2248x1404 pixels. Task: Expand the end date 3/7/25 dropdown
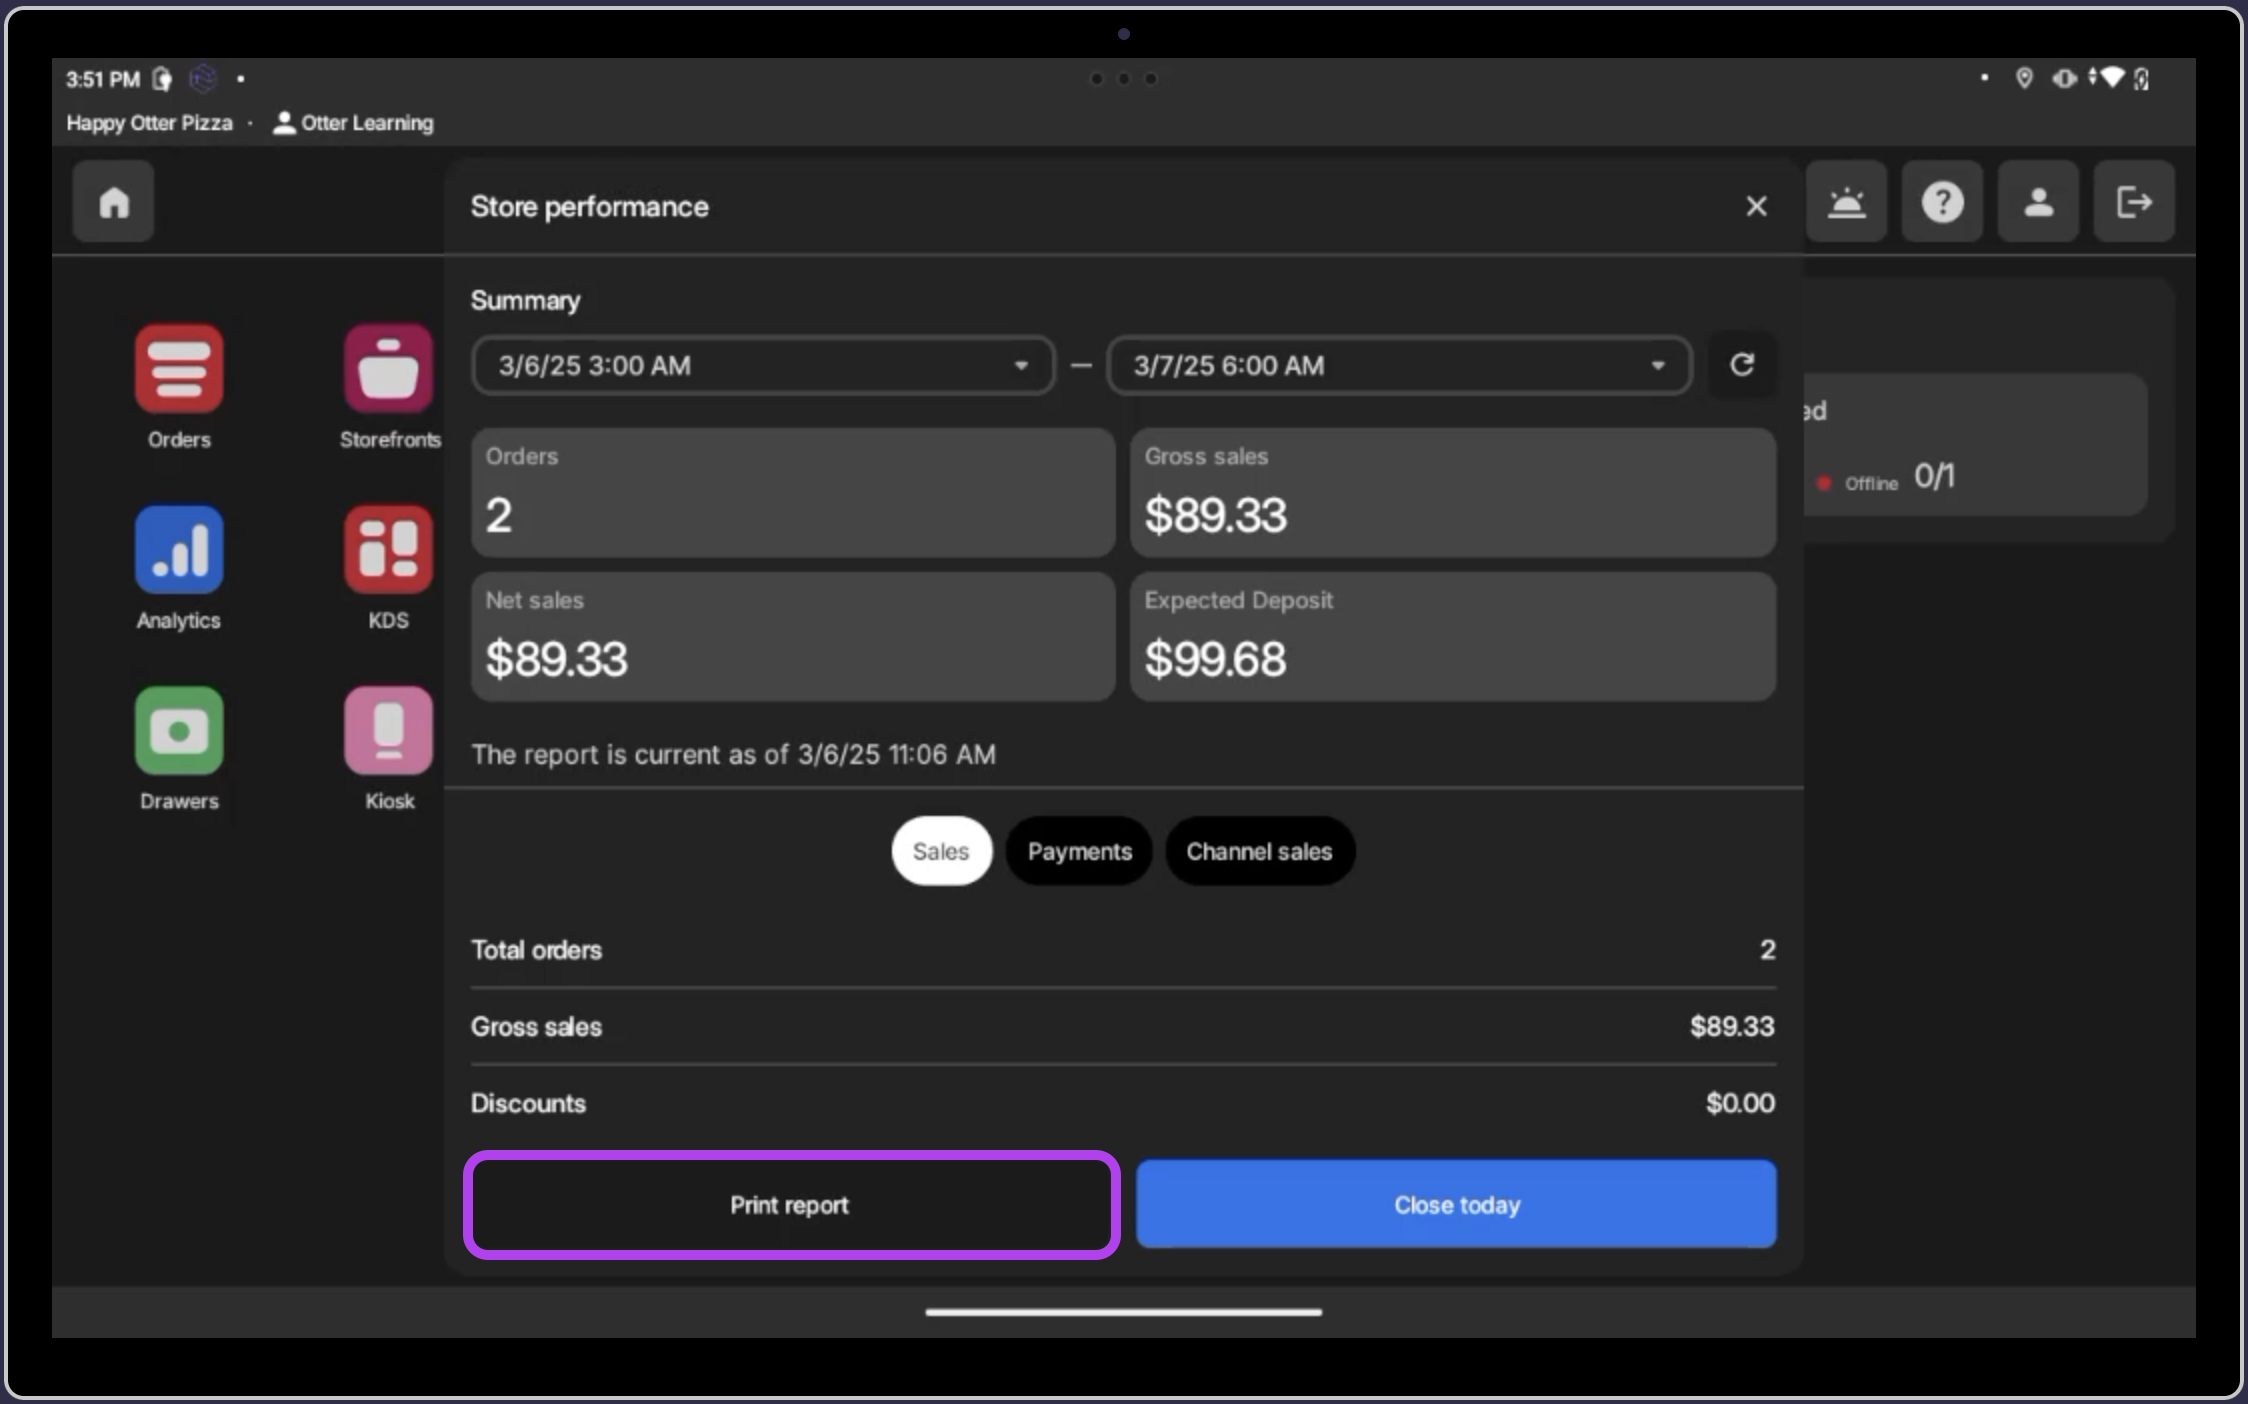coord(1398,366)
